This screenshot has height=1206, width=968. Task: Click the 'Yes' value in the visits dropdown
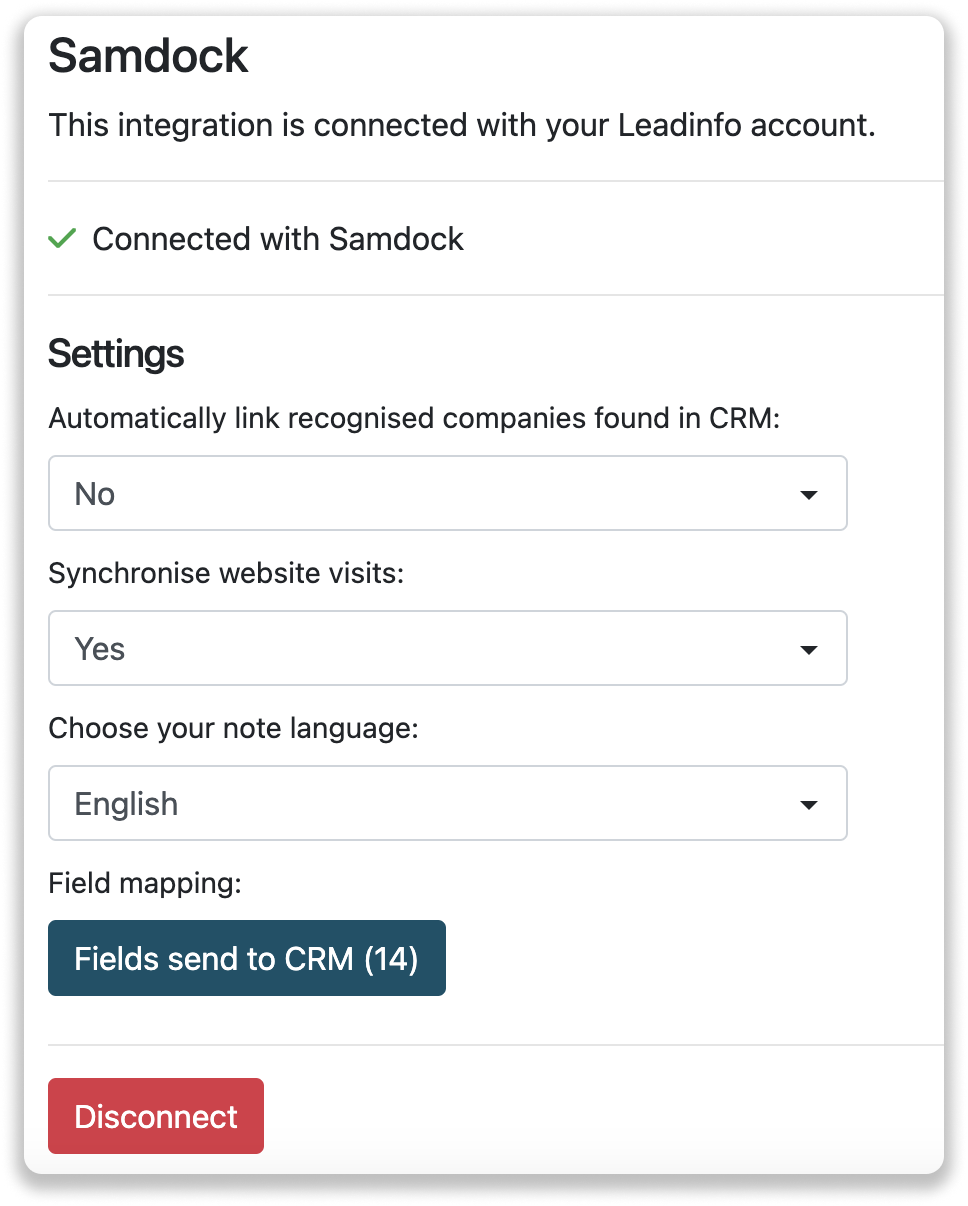(98, 648)
